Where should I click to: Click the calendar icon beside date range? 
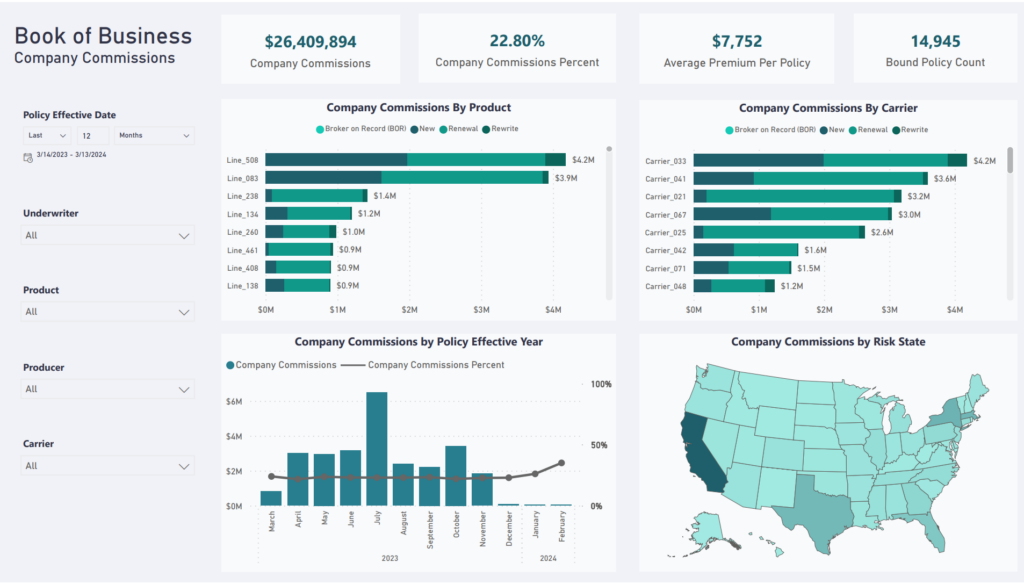tap(27, 157)
